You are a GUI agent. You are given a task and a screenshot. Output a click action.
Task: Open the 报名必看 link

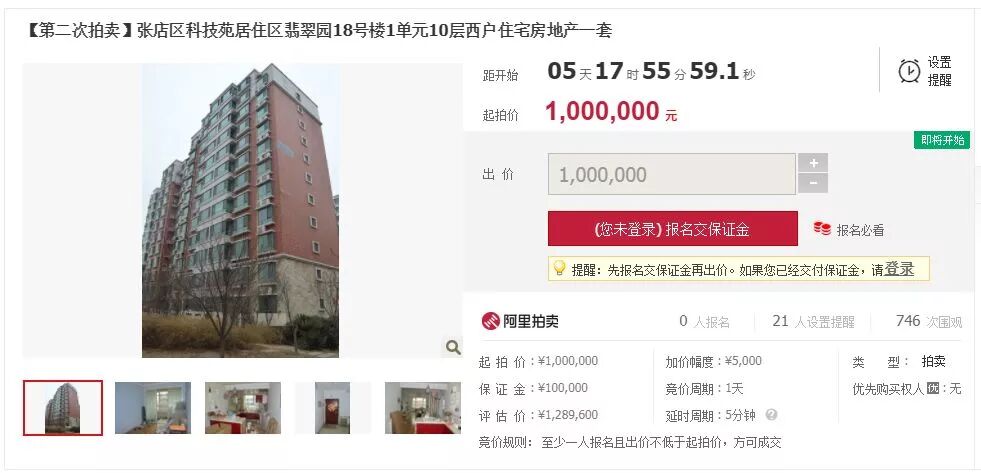pyautogui.click(x=860, y=230)
